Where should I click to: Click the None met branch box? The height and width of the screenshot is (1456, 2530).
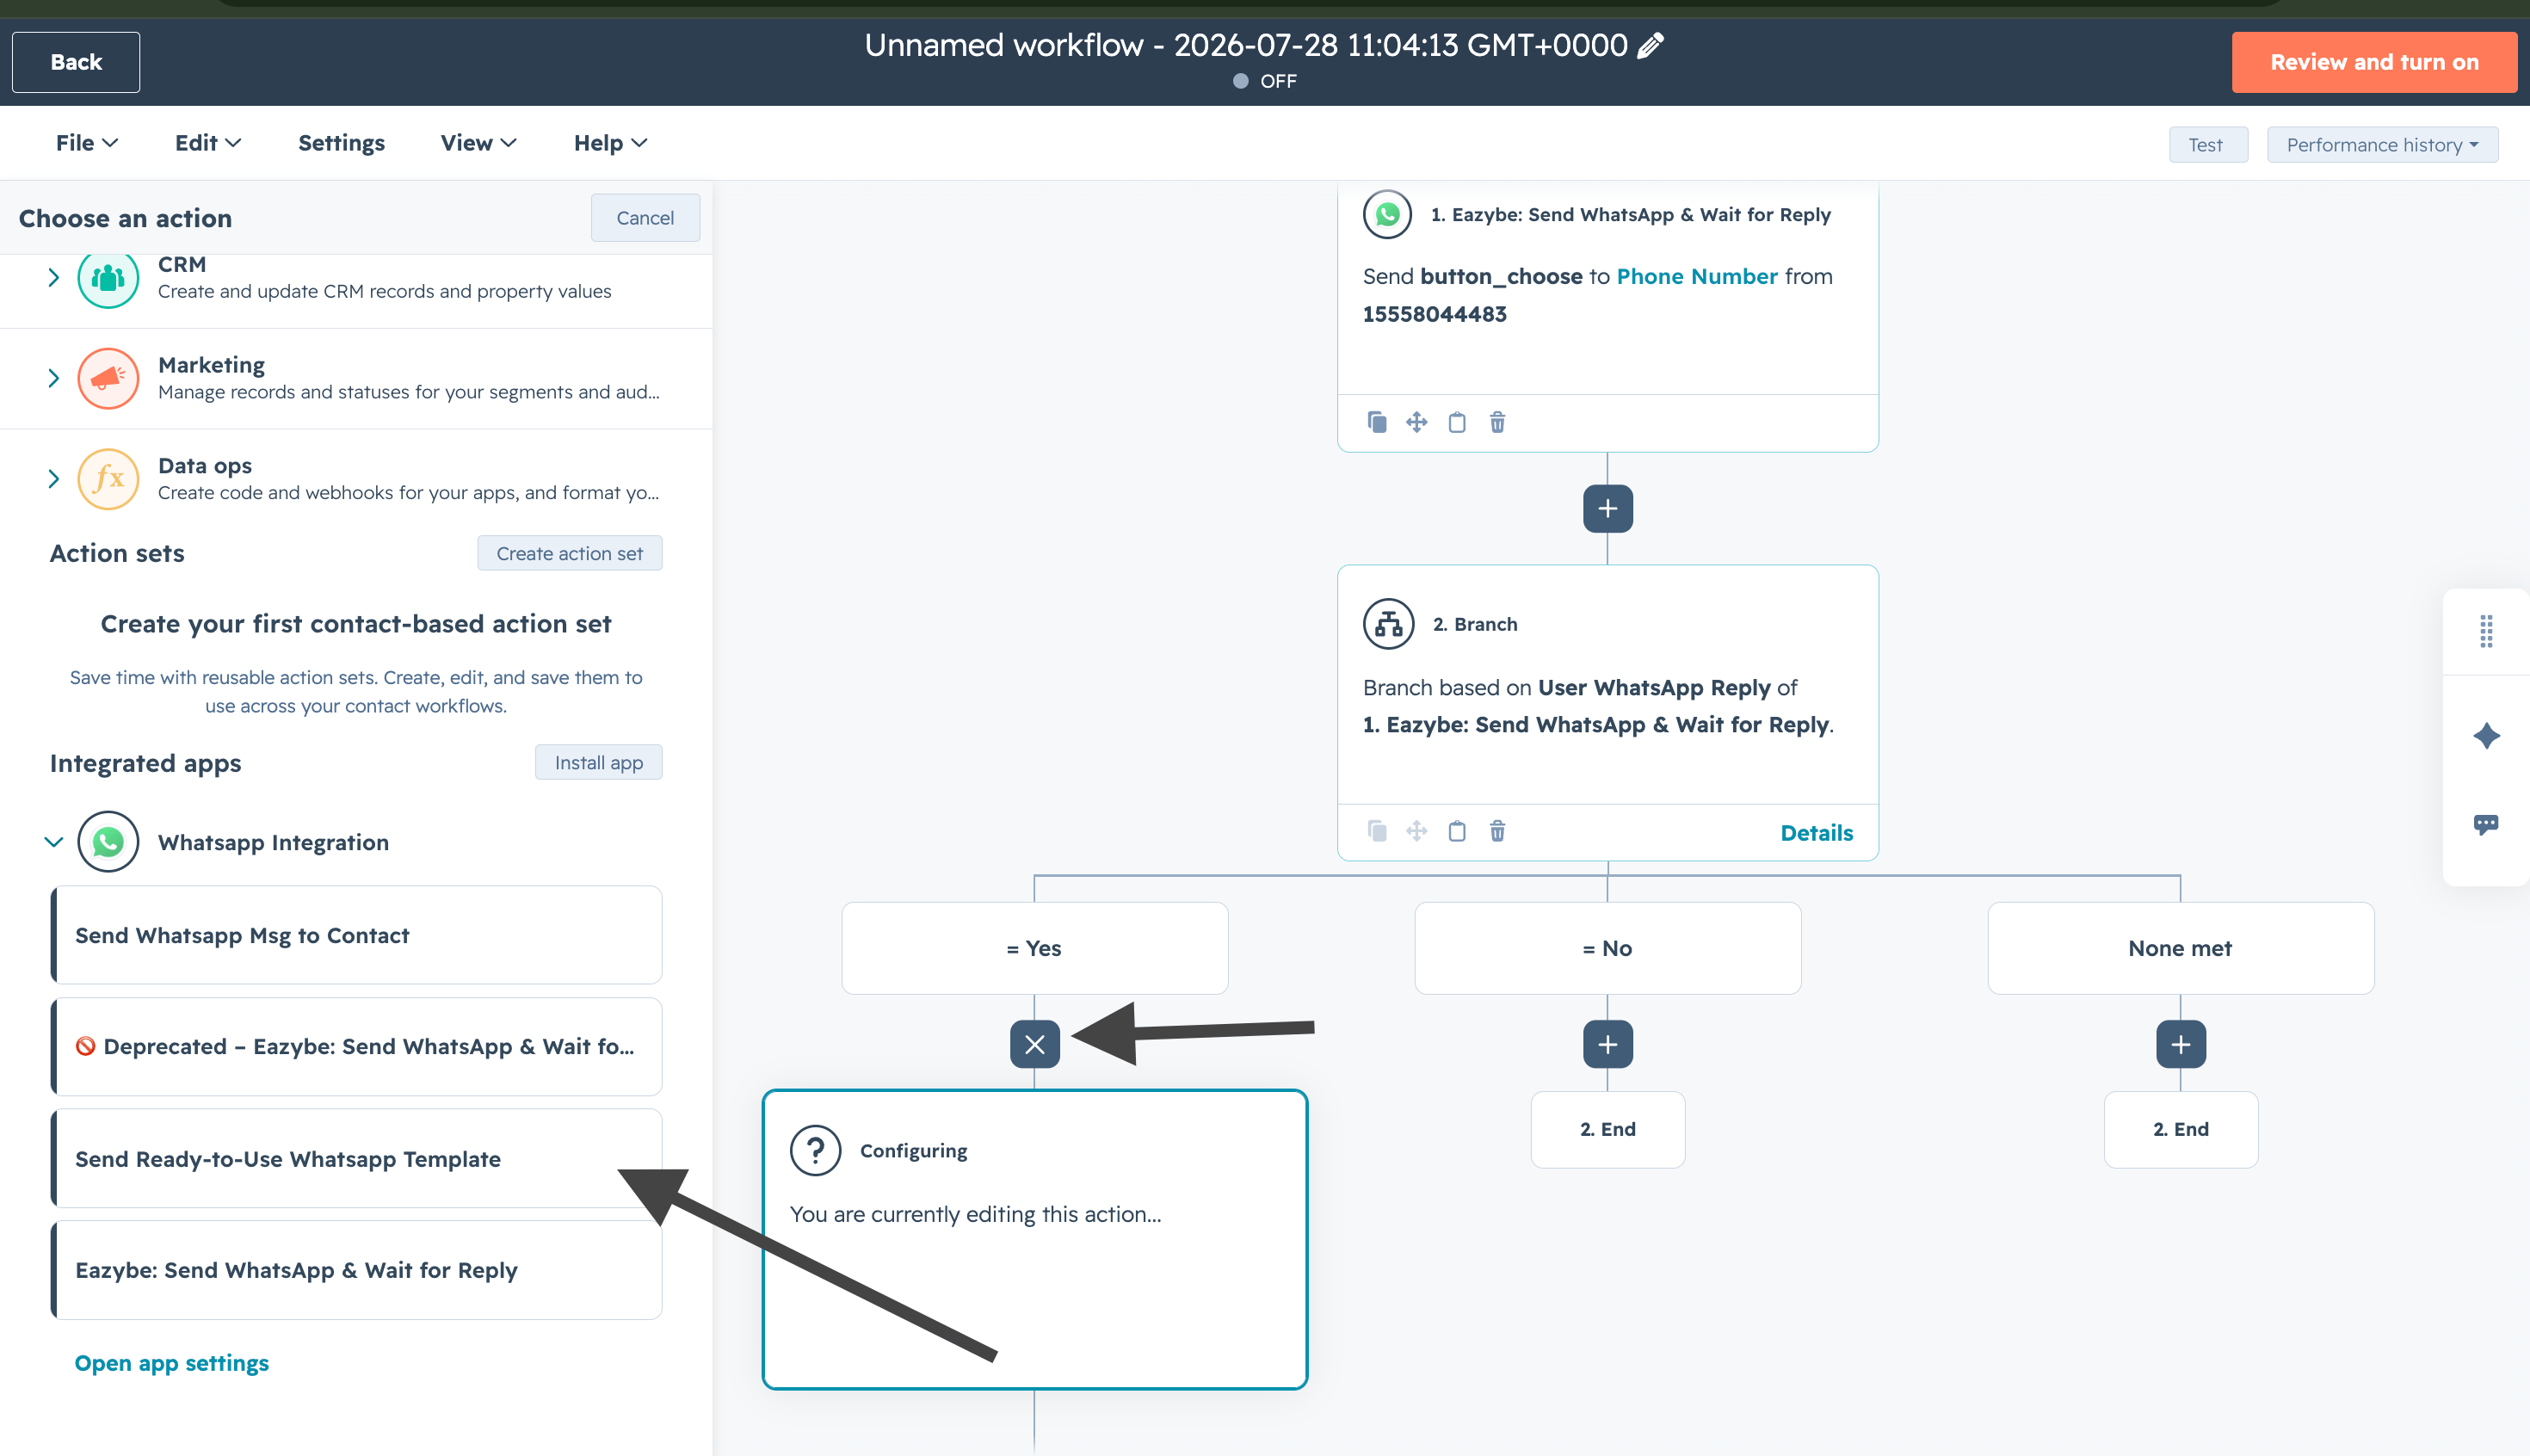[x=2180, y=948]
